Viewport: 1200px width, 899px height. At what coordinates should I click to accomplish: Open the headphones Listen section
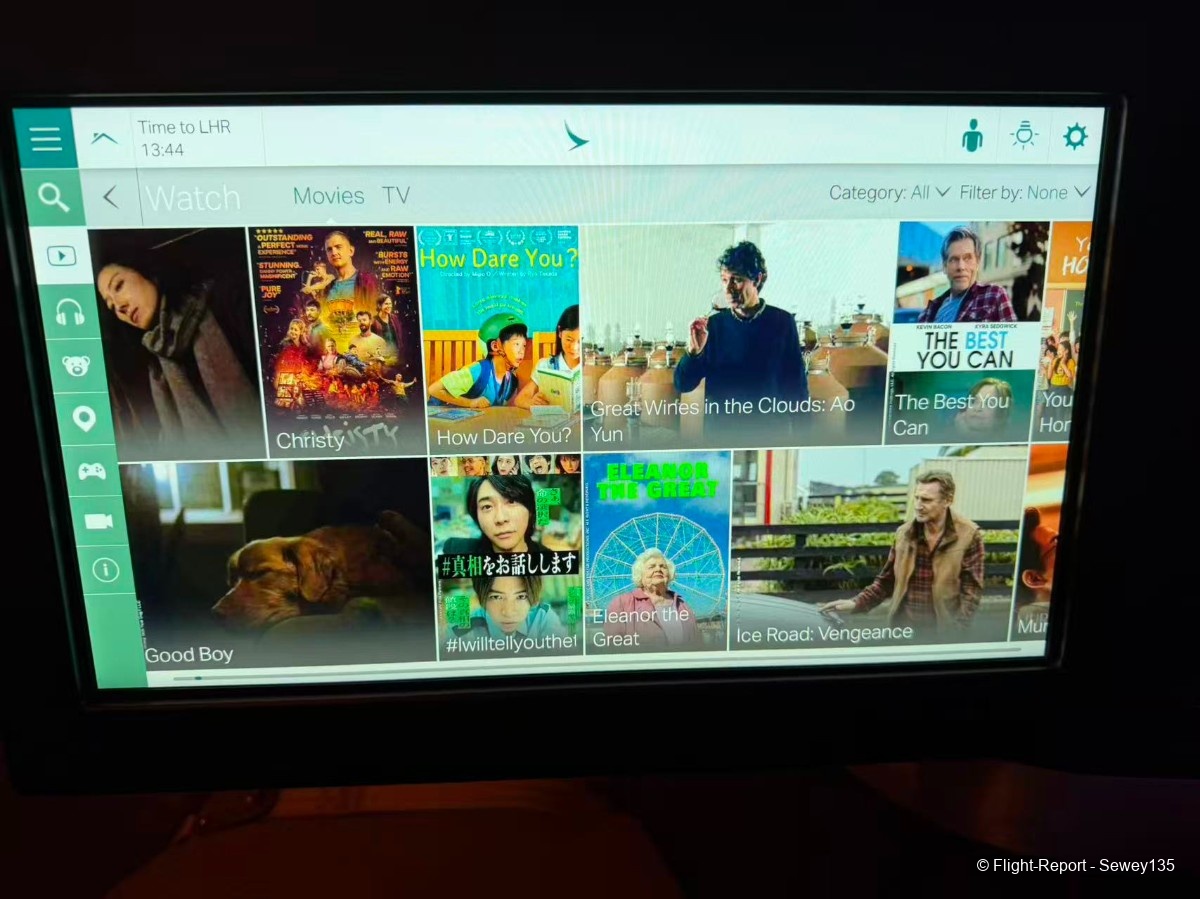tap(69, 312)
